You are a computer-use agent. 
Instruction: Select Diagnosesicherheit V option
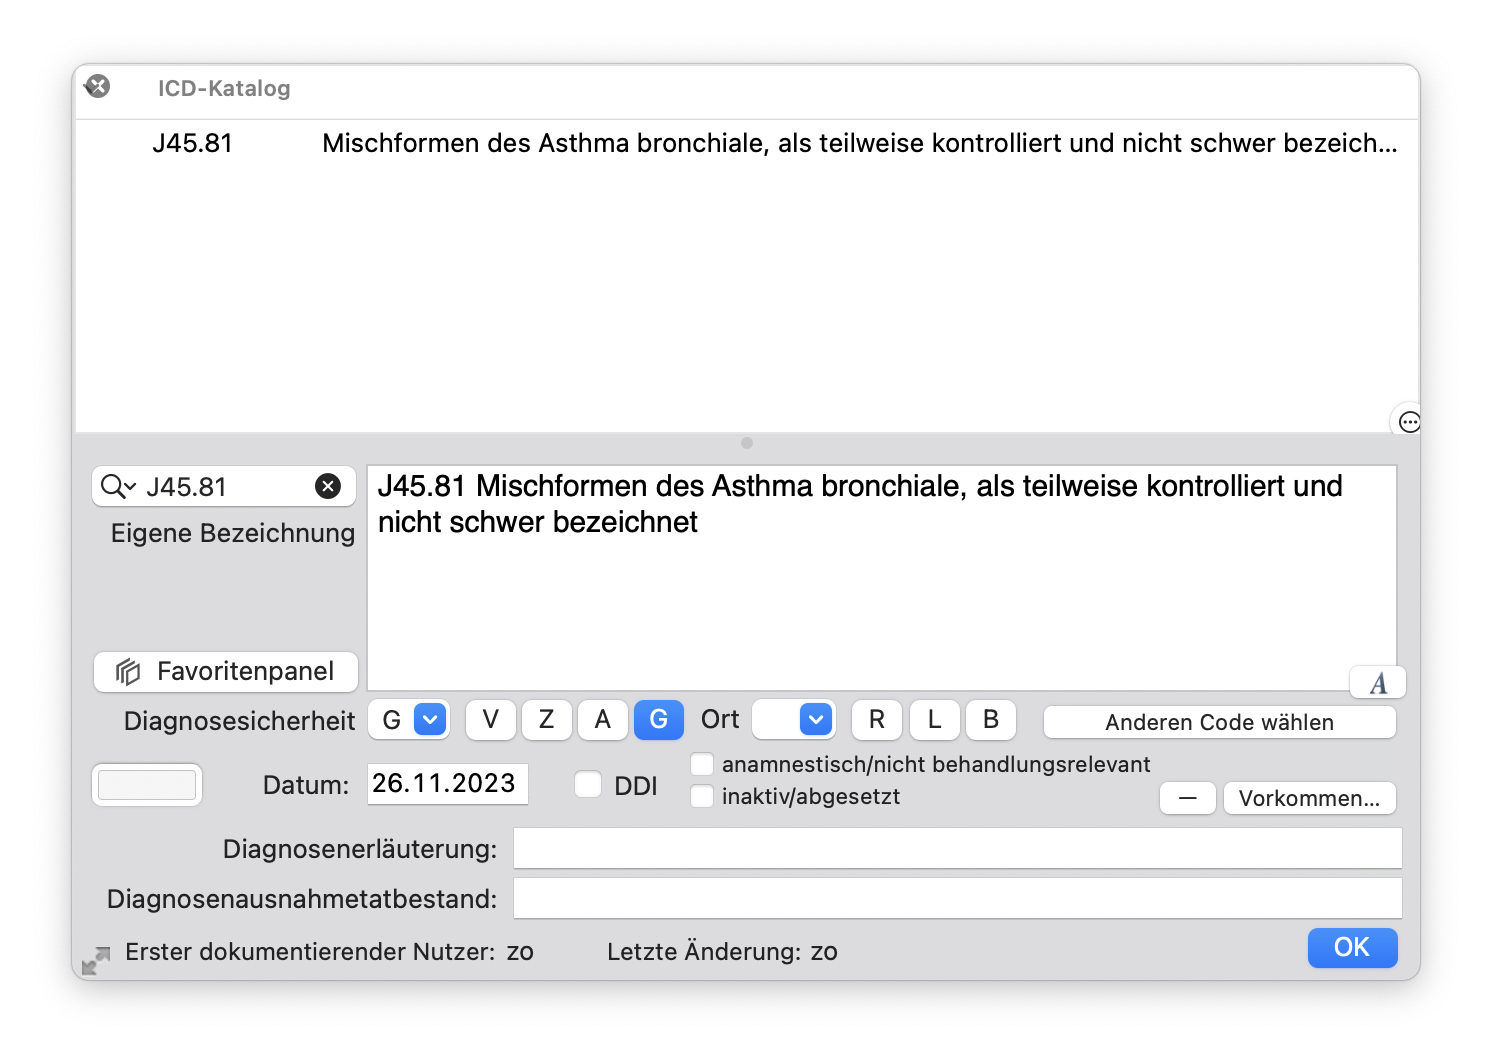pos(491,719)
